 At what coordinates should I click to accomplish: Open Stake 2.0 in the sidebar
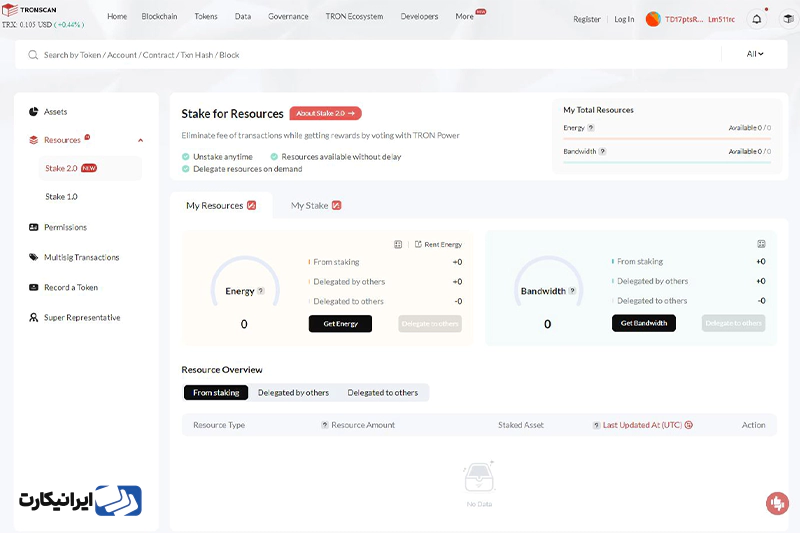coord(90,168)
